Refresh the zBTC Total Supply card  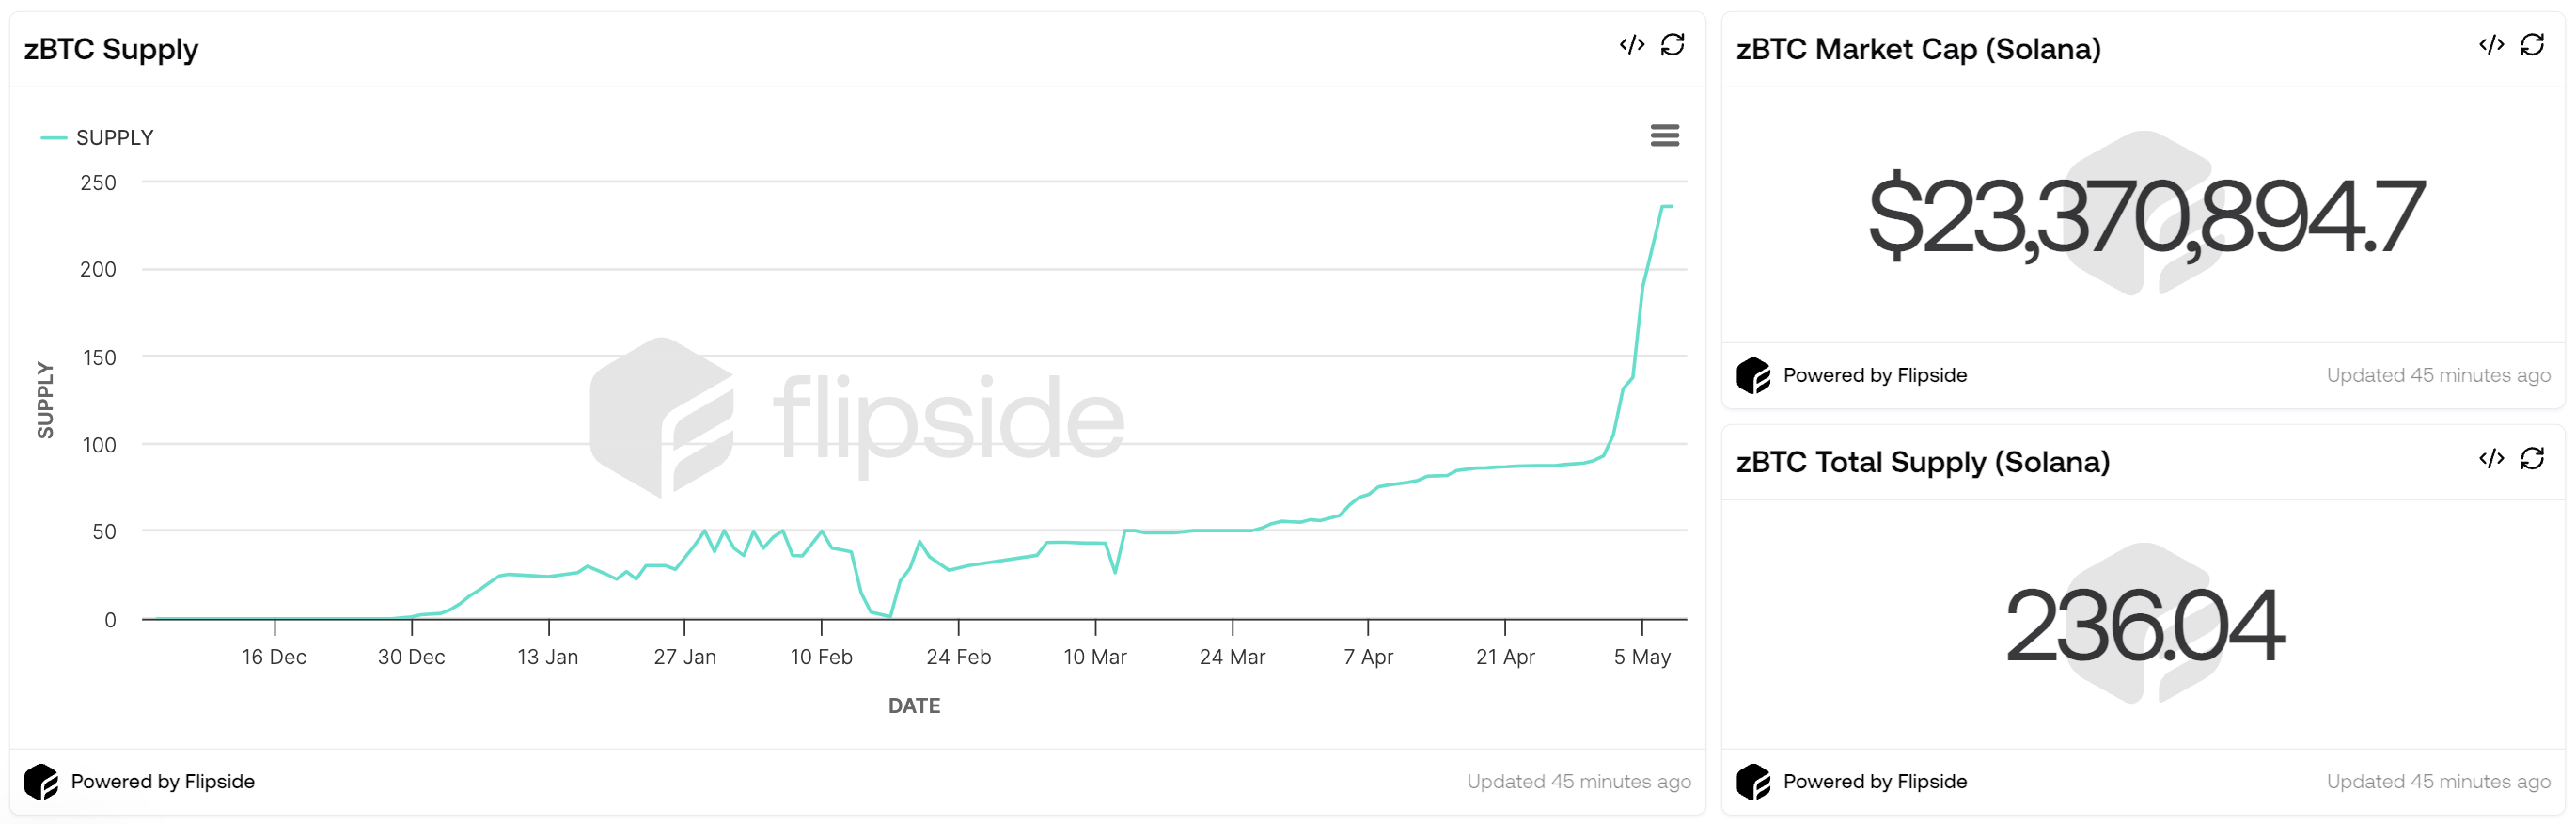(2531, 459)
